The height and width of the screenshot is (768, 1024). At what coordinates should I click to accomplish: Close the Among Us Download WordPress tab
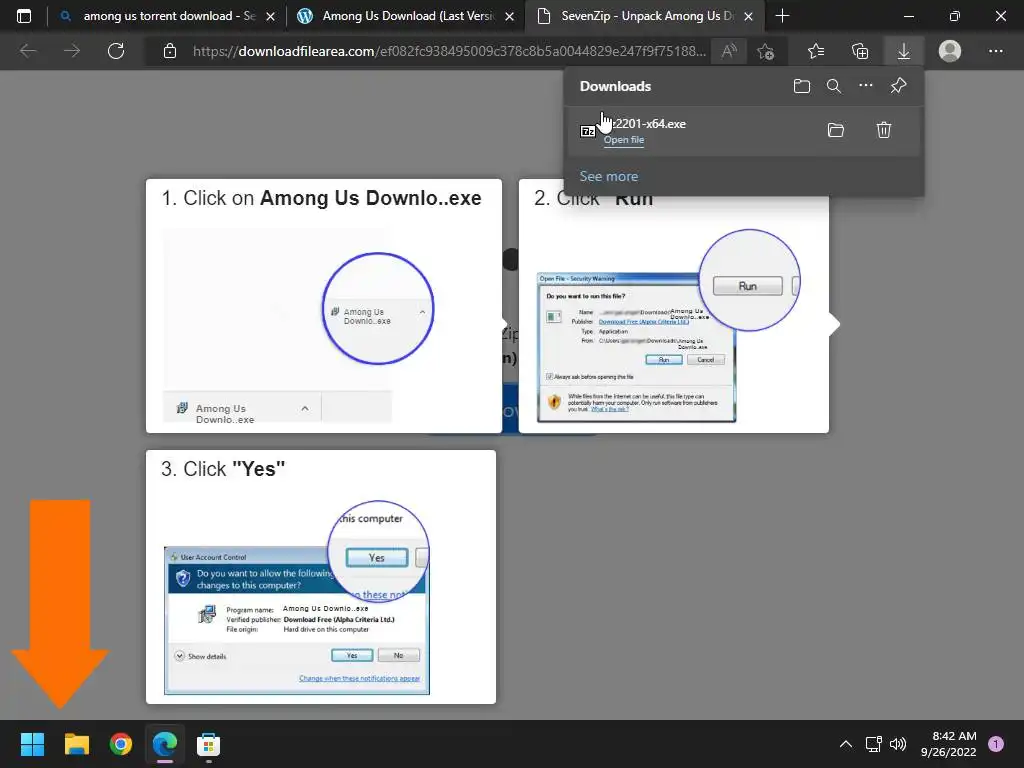coord(509,16)
